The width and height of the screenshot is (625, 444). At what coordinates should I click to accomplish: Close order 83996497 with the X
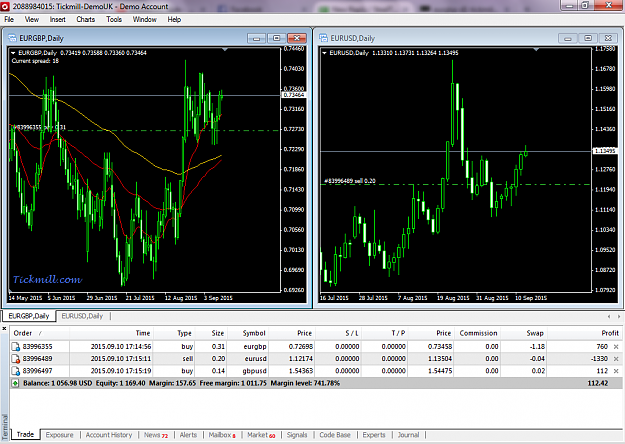click(x=616, y=371)
